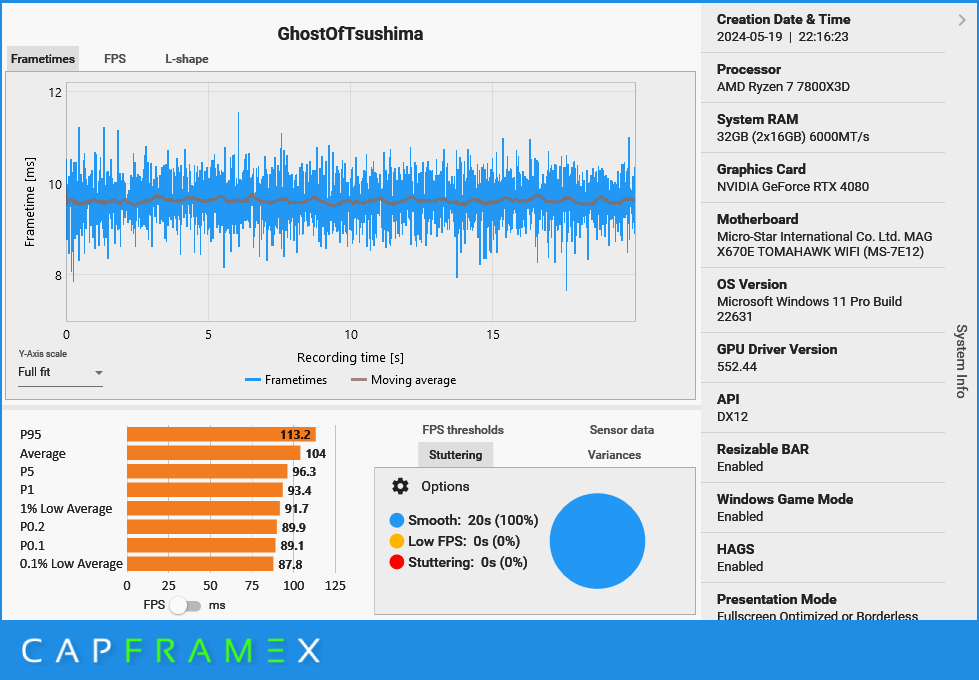Toggle the FPS/ms switch
This screenshot has height=680, width=979.
coord(185,606)
